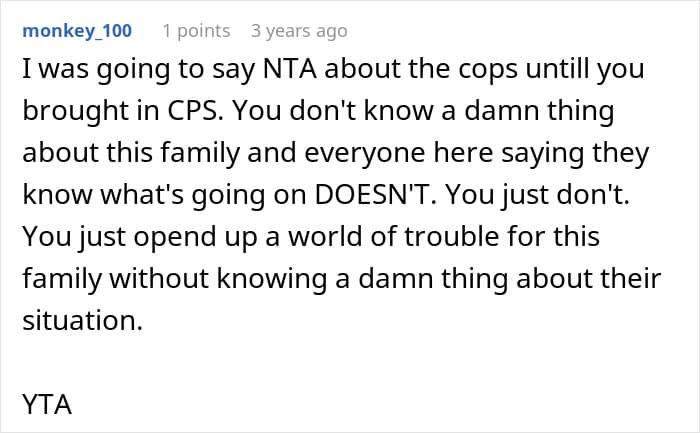The height and width of the screenshot is (433, 700).
Task: Click the '1 points' score label
Action: [x=196, y=30]
